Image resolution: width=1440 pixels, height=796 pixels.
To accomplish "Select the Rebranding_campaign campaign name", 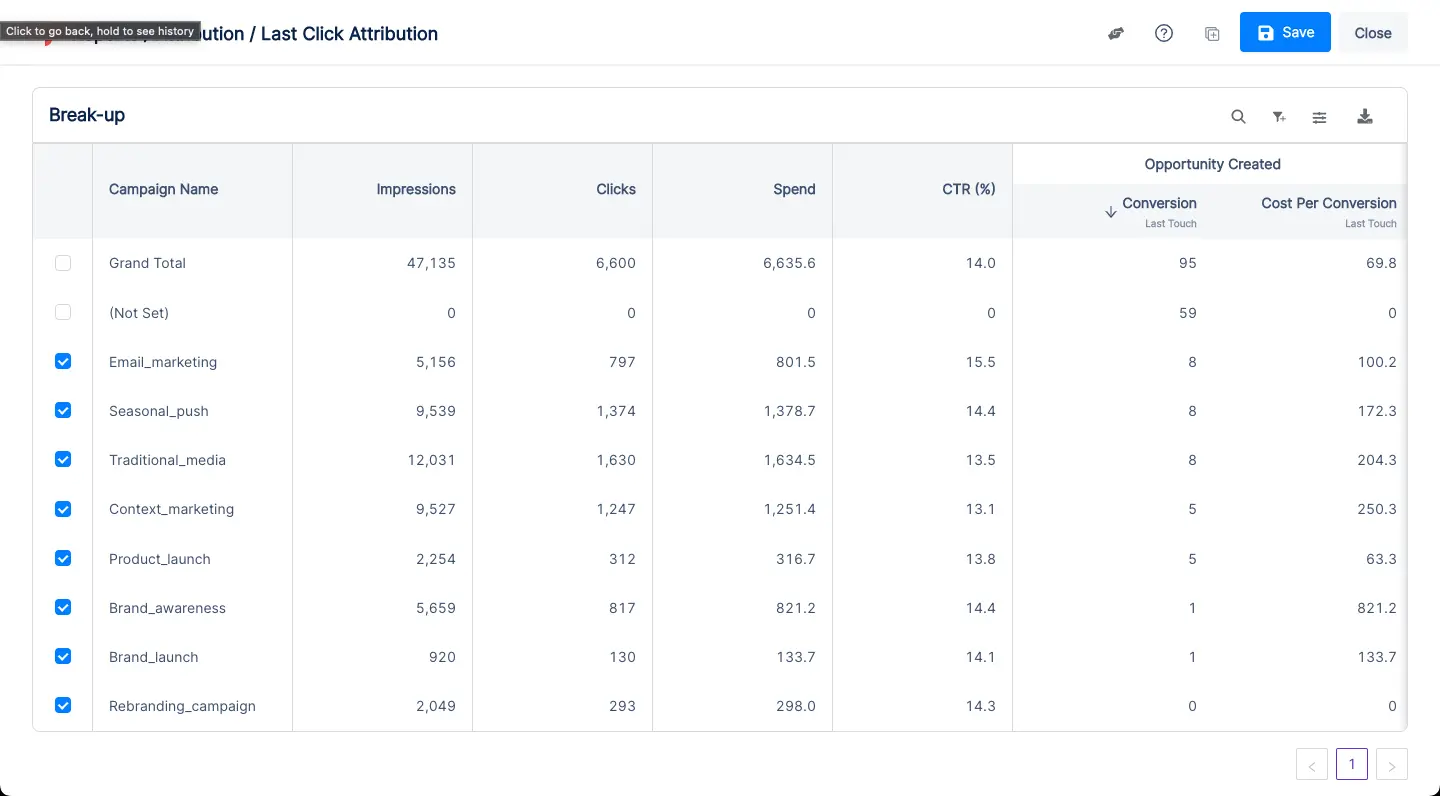I will pos(182,706).
